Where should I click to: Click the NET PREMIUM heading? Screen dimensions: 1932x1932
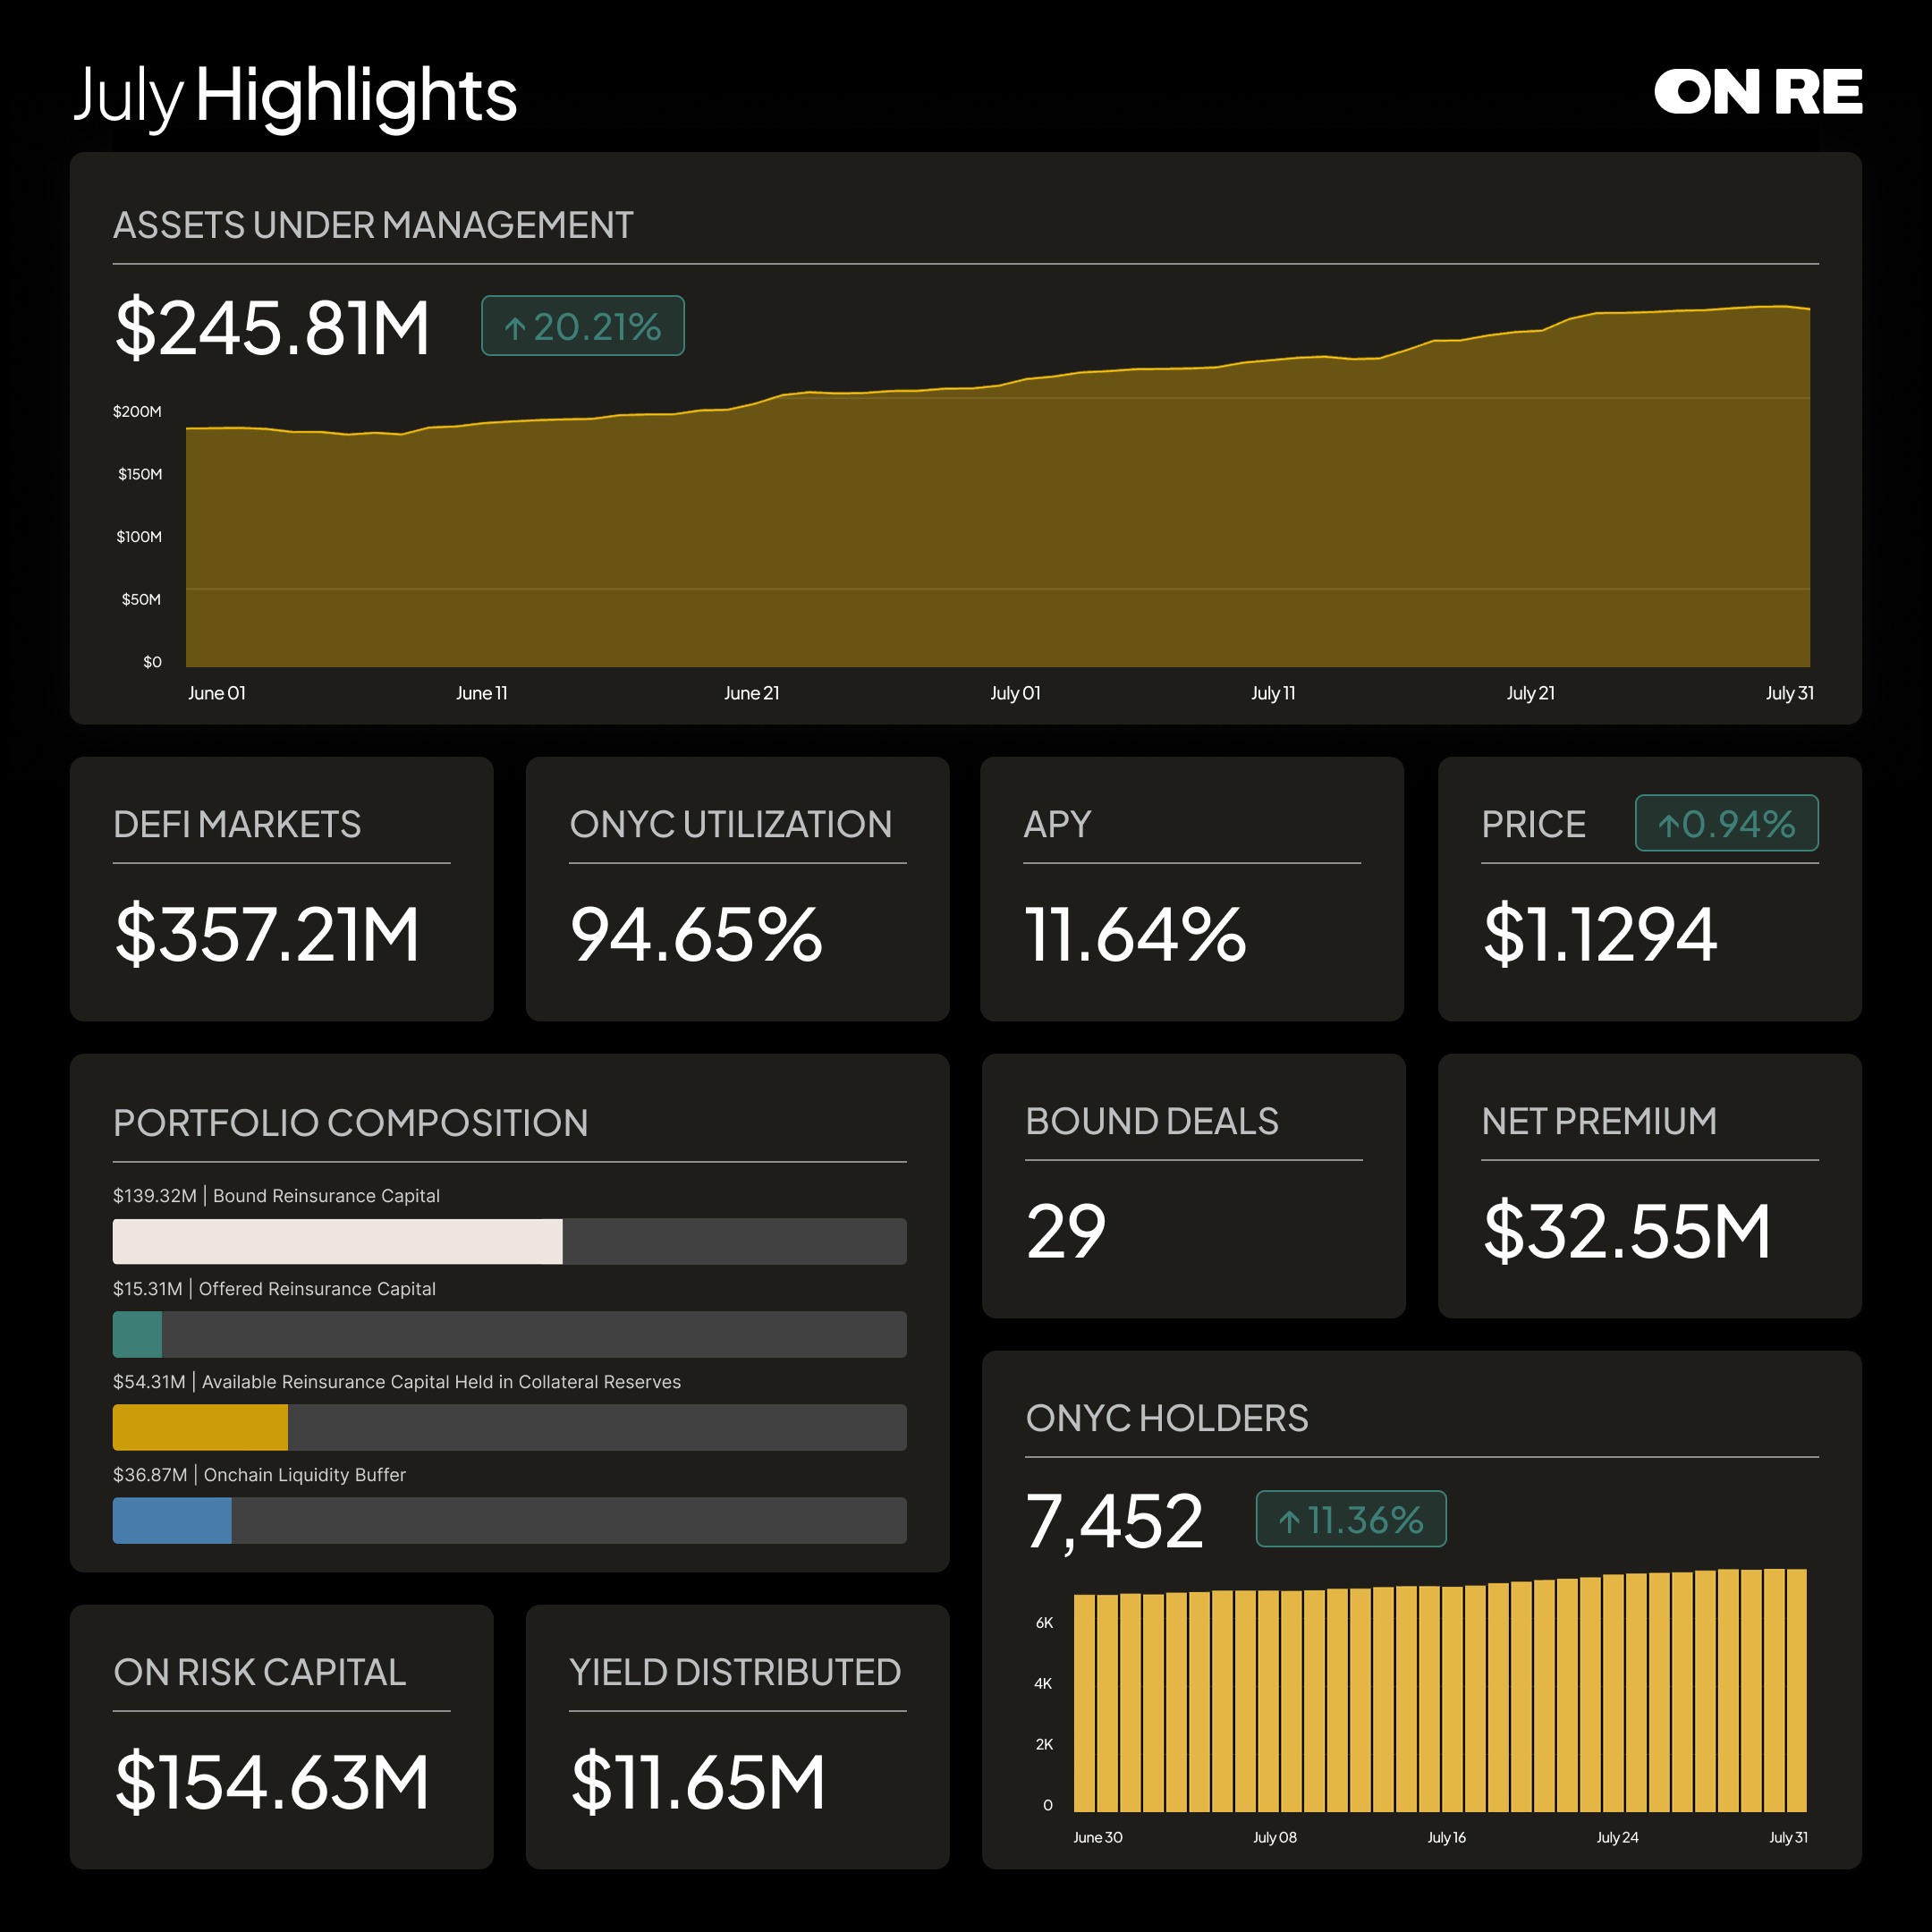pos(1599,1121)
